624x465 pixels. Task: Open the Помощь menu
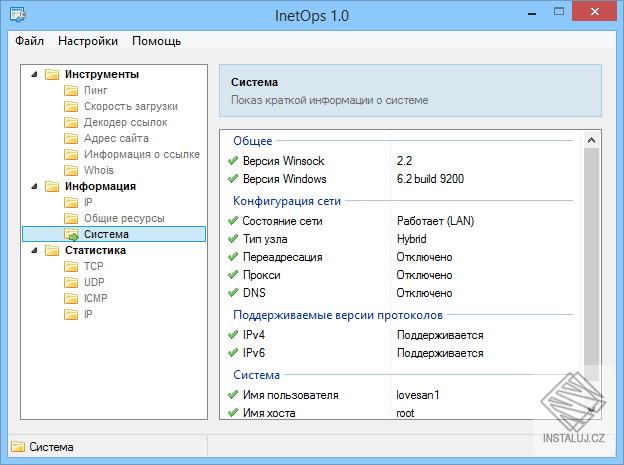click(157, 41)
